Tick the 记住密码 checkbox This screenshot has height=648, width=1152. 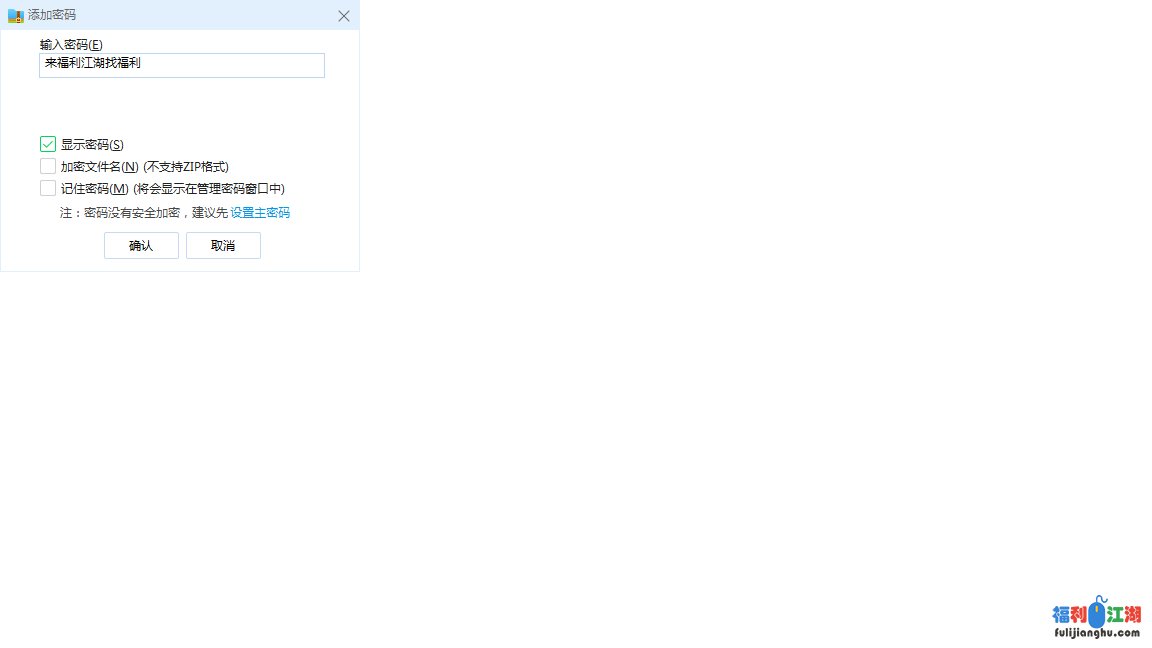point(48,188)
